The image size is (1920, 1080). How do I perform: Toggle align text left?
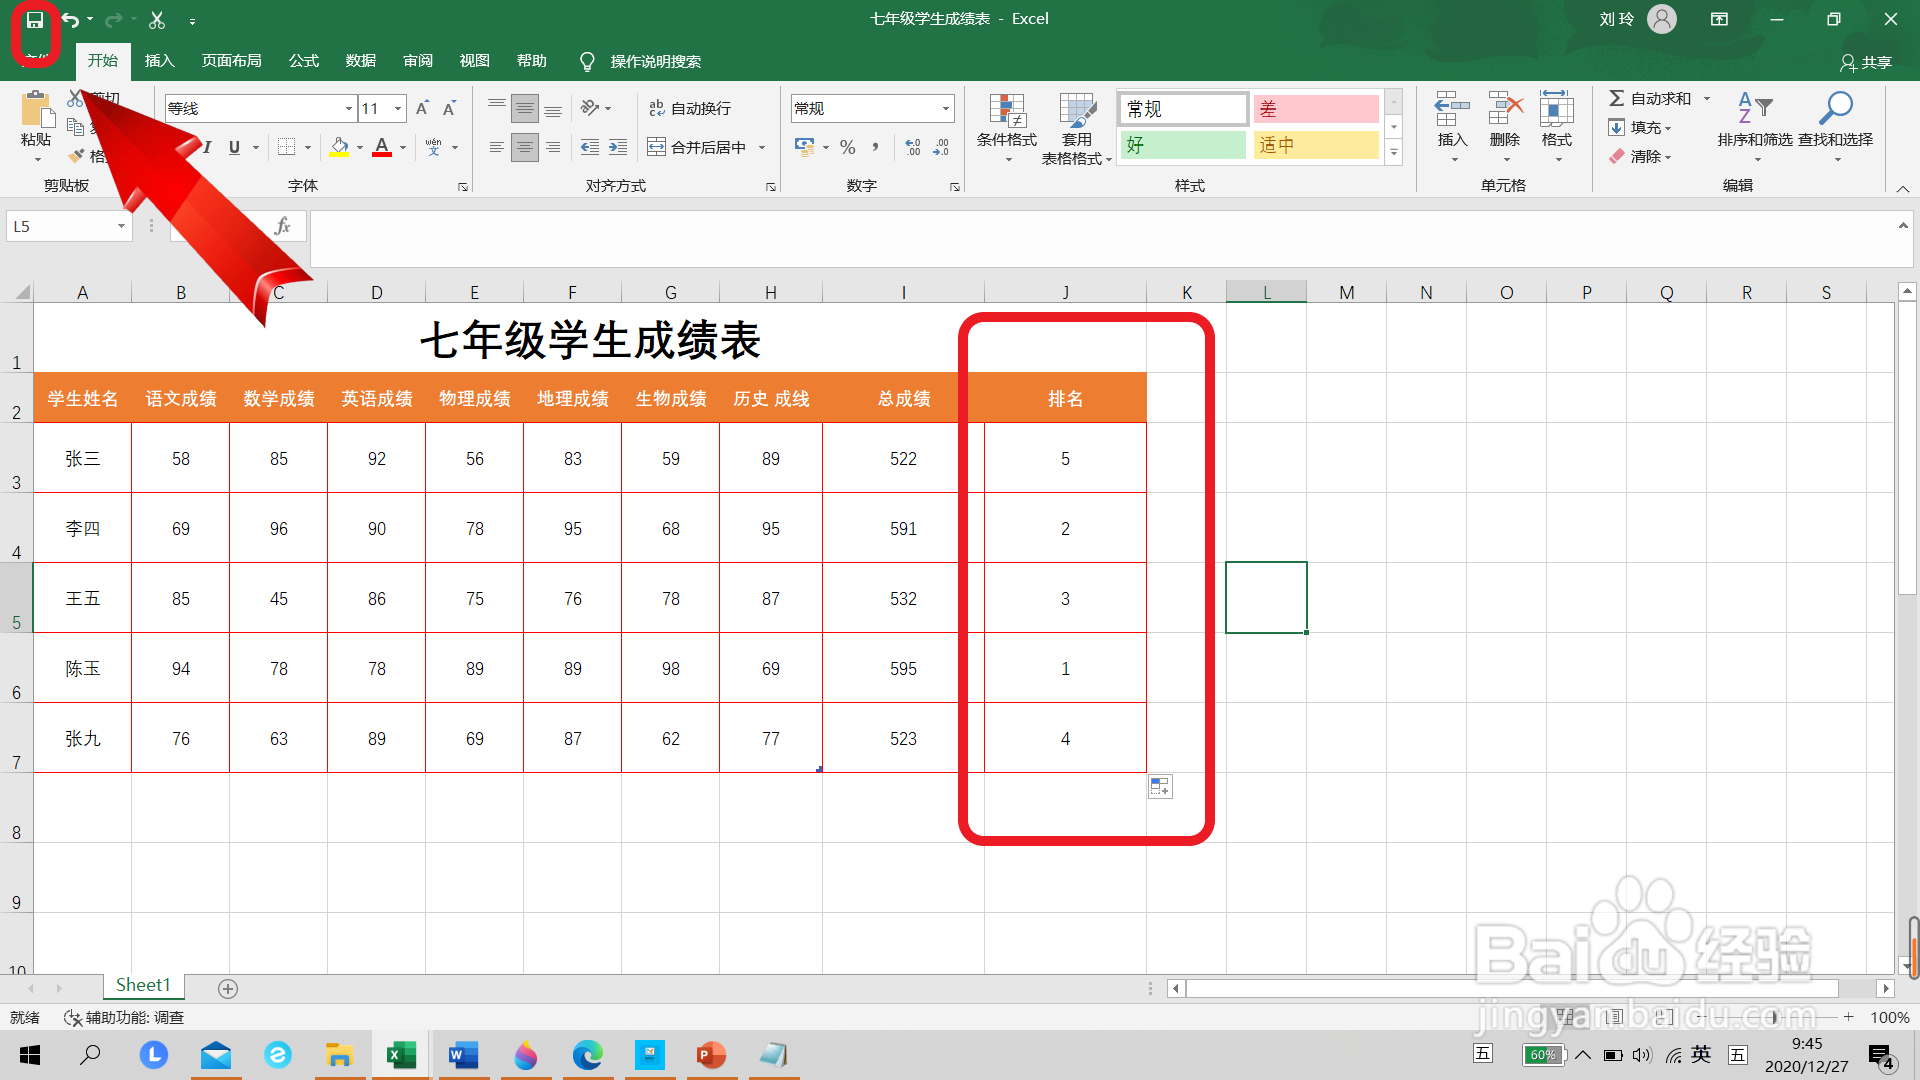click(x=497, y=147)
